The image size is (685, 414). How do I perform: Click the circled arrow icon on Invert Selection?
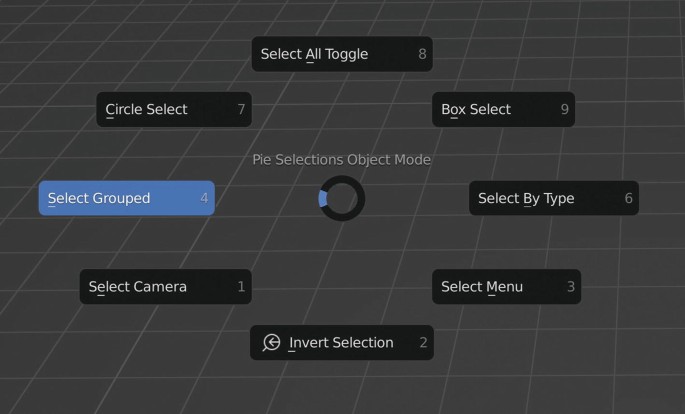[x=271, y=342]
